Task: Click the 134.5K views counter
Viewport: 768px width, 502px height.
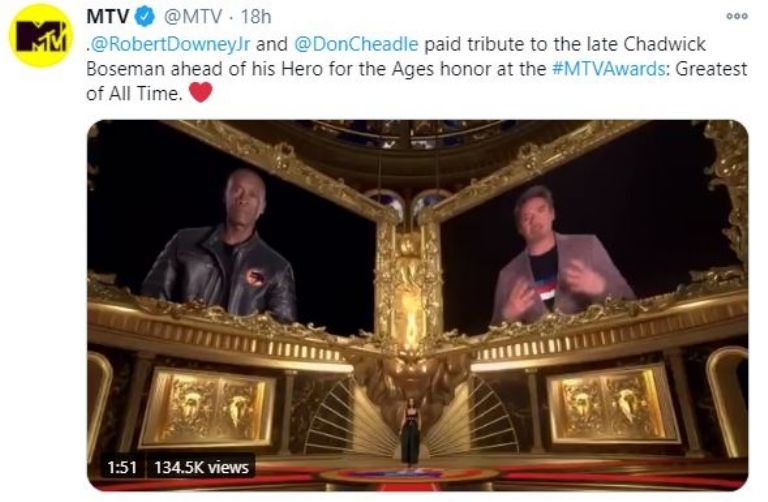Action: click(x=201, y=467)
